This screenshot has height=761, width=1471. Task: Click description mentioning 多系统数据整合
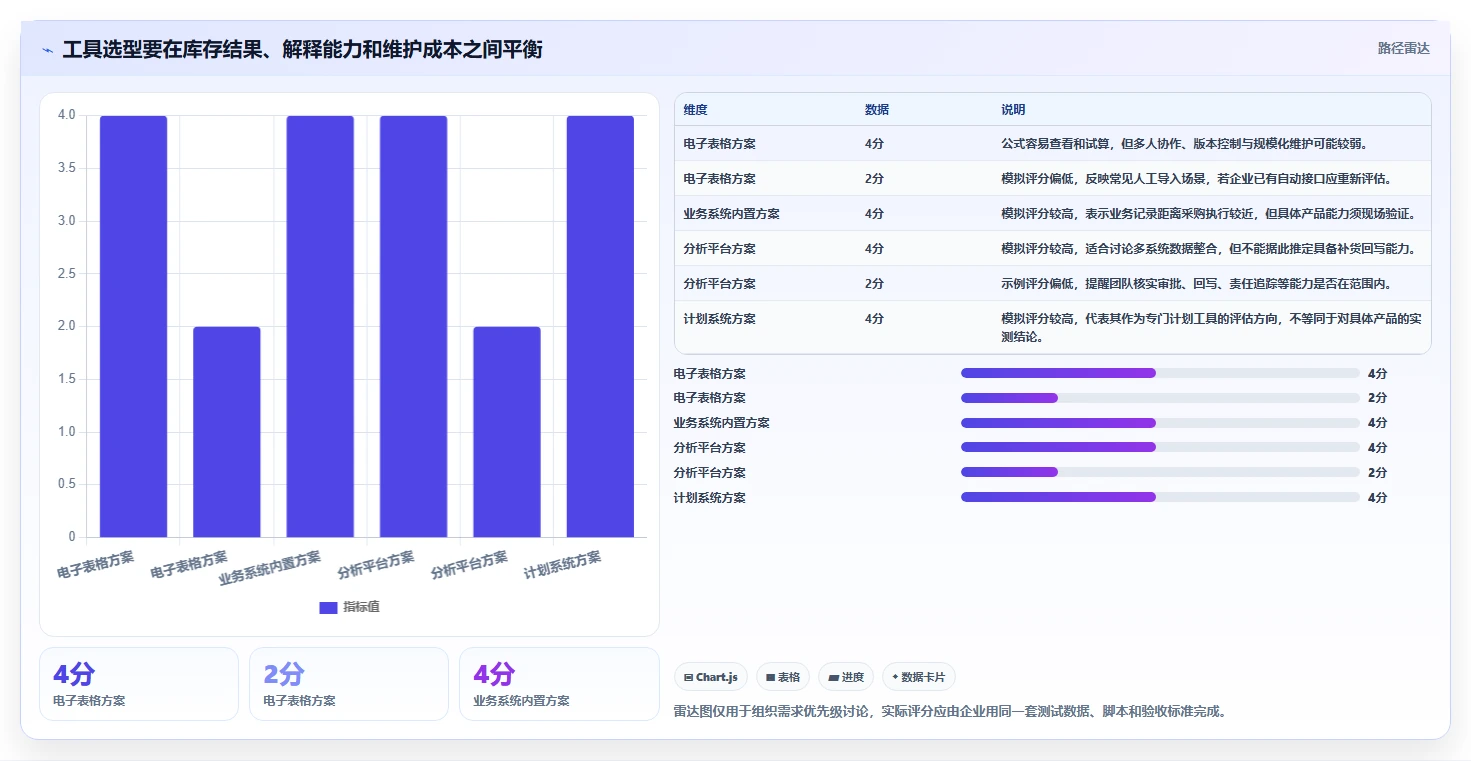click(x=1208, y=249)
